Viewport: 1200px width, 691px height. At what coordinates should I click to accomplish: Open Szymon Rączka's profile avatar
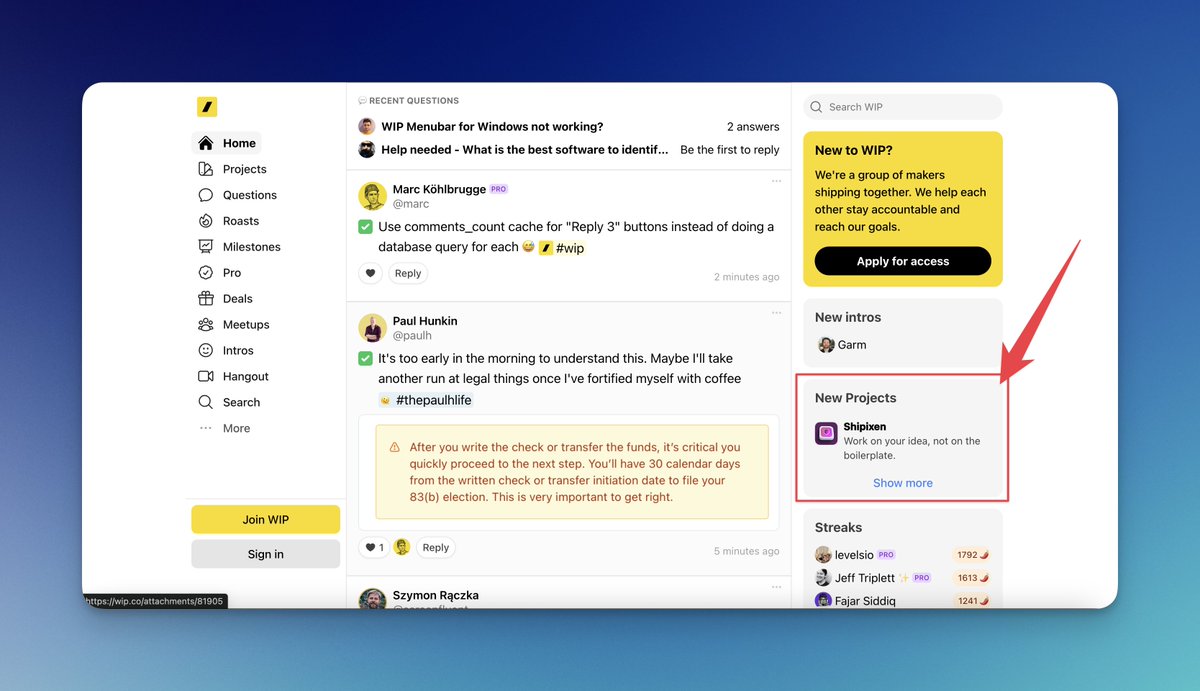(373, 600)
